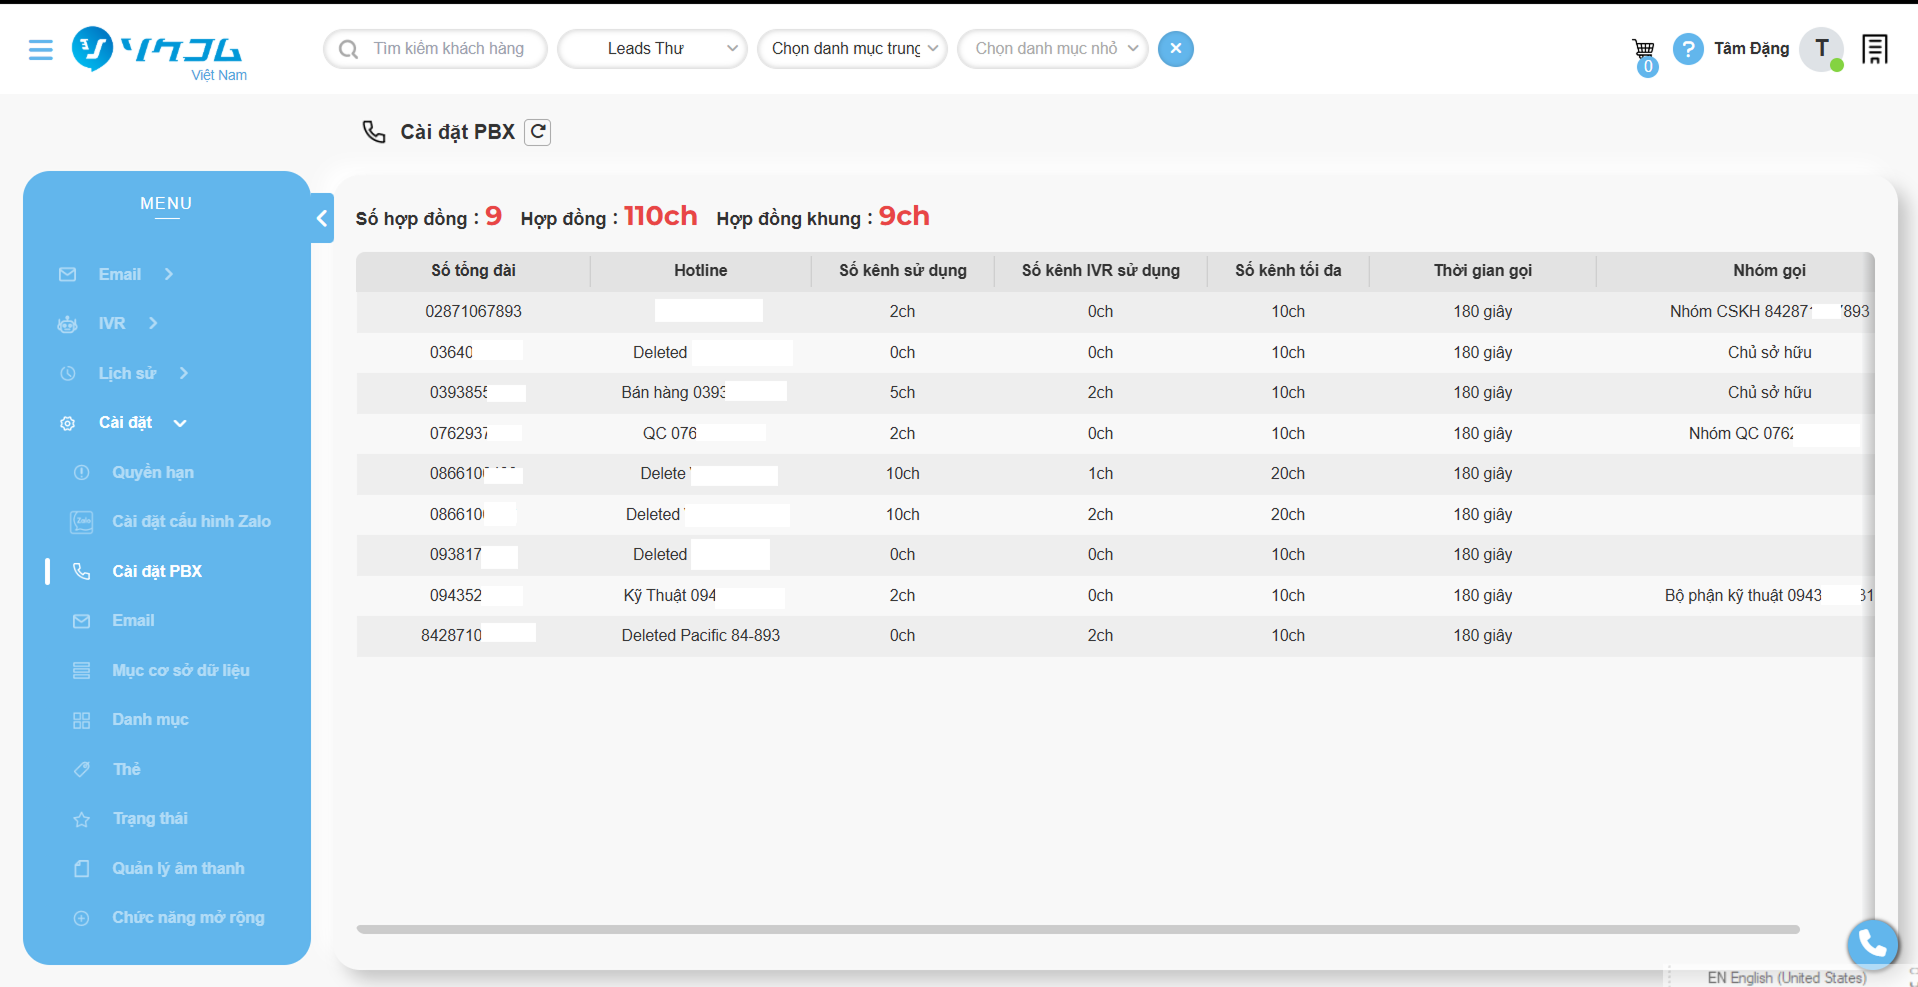Click the database list icon

[x=82, y=670]
